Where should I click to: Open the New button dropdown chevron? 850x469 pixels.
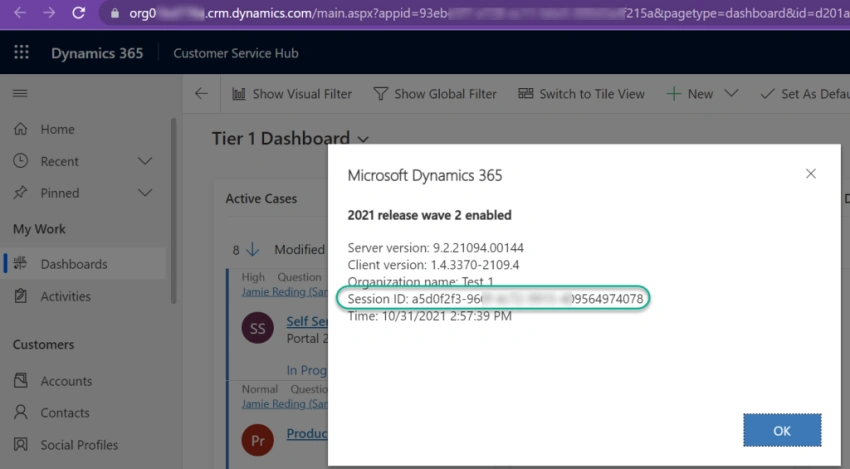(731, 93)
